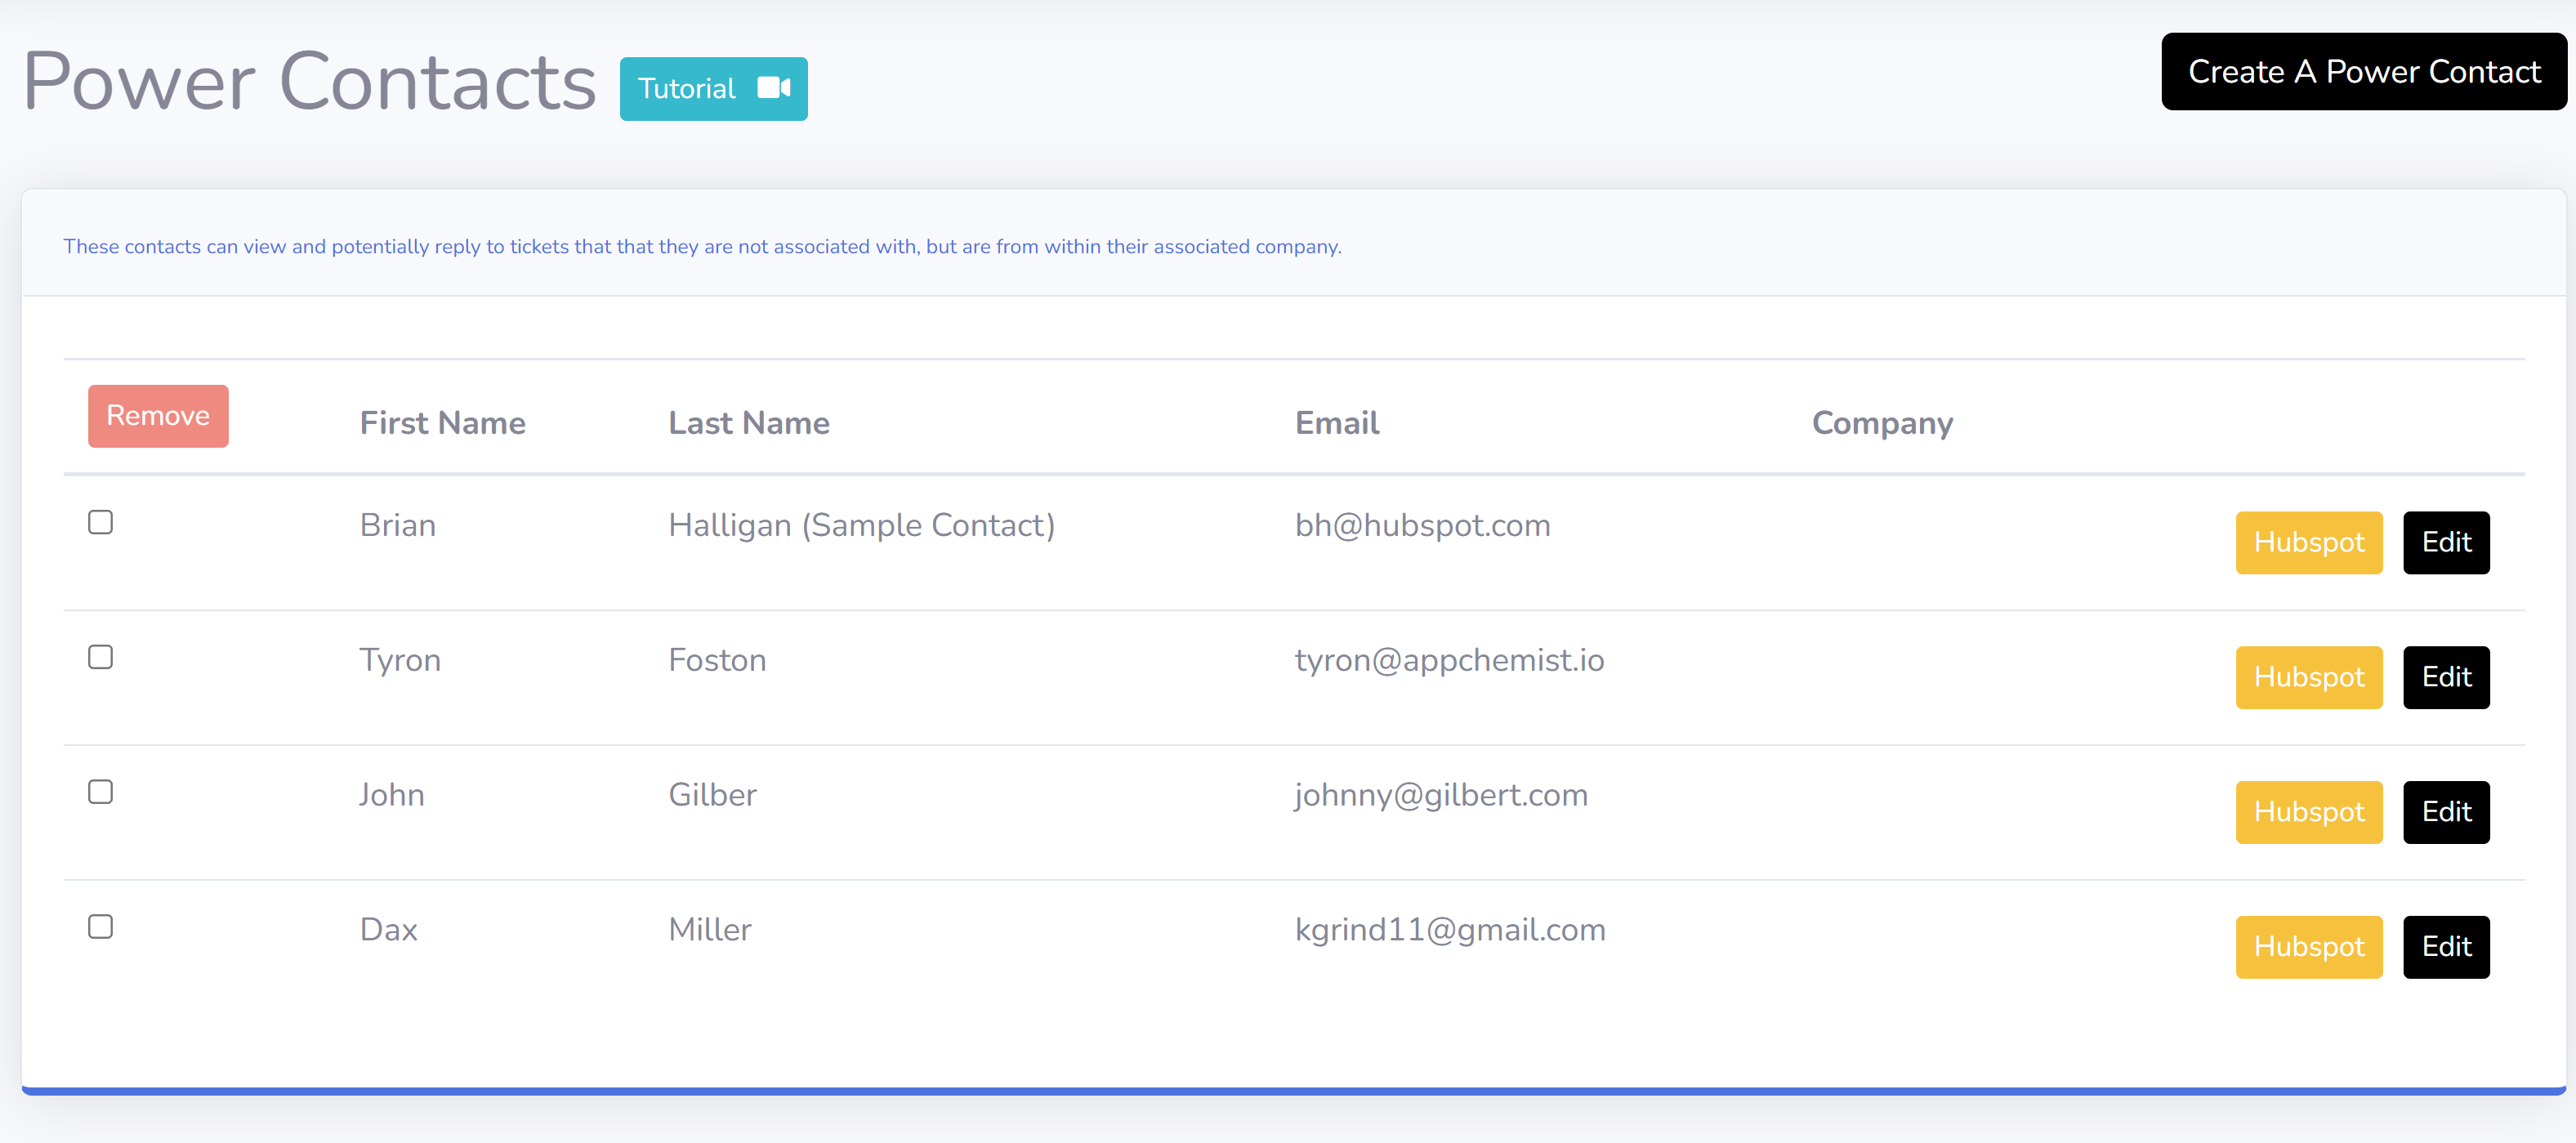Click the Company column header
Image resolution: width=2576 pixels, height=1143 pixels.
(1882, 424)
